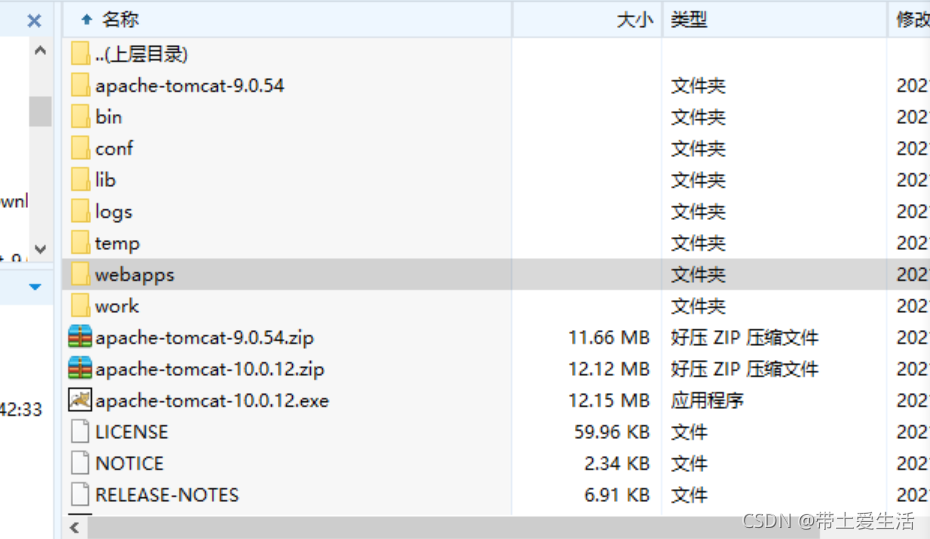
Task: Close the left side panel with X
Action: point(34,21)
